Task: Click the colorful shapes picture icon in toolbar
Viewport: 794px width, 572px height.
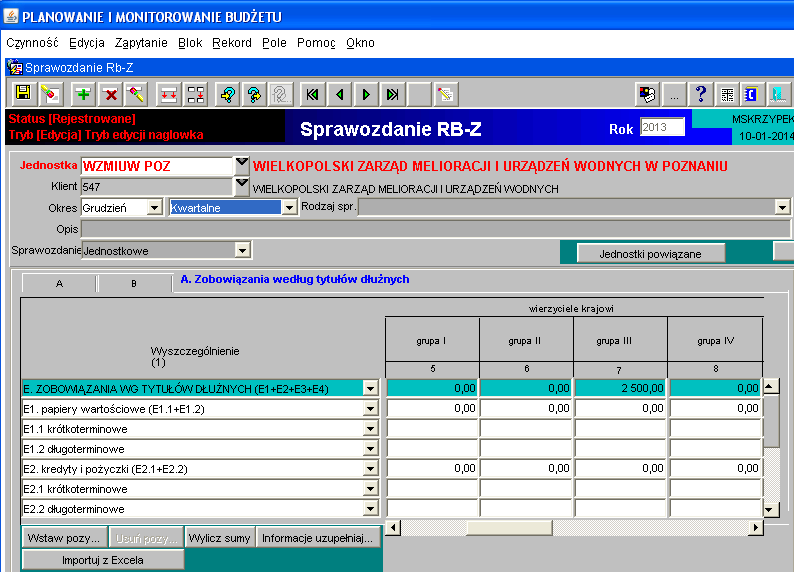Action: 648,94
